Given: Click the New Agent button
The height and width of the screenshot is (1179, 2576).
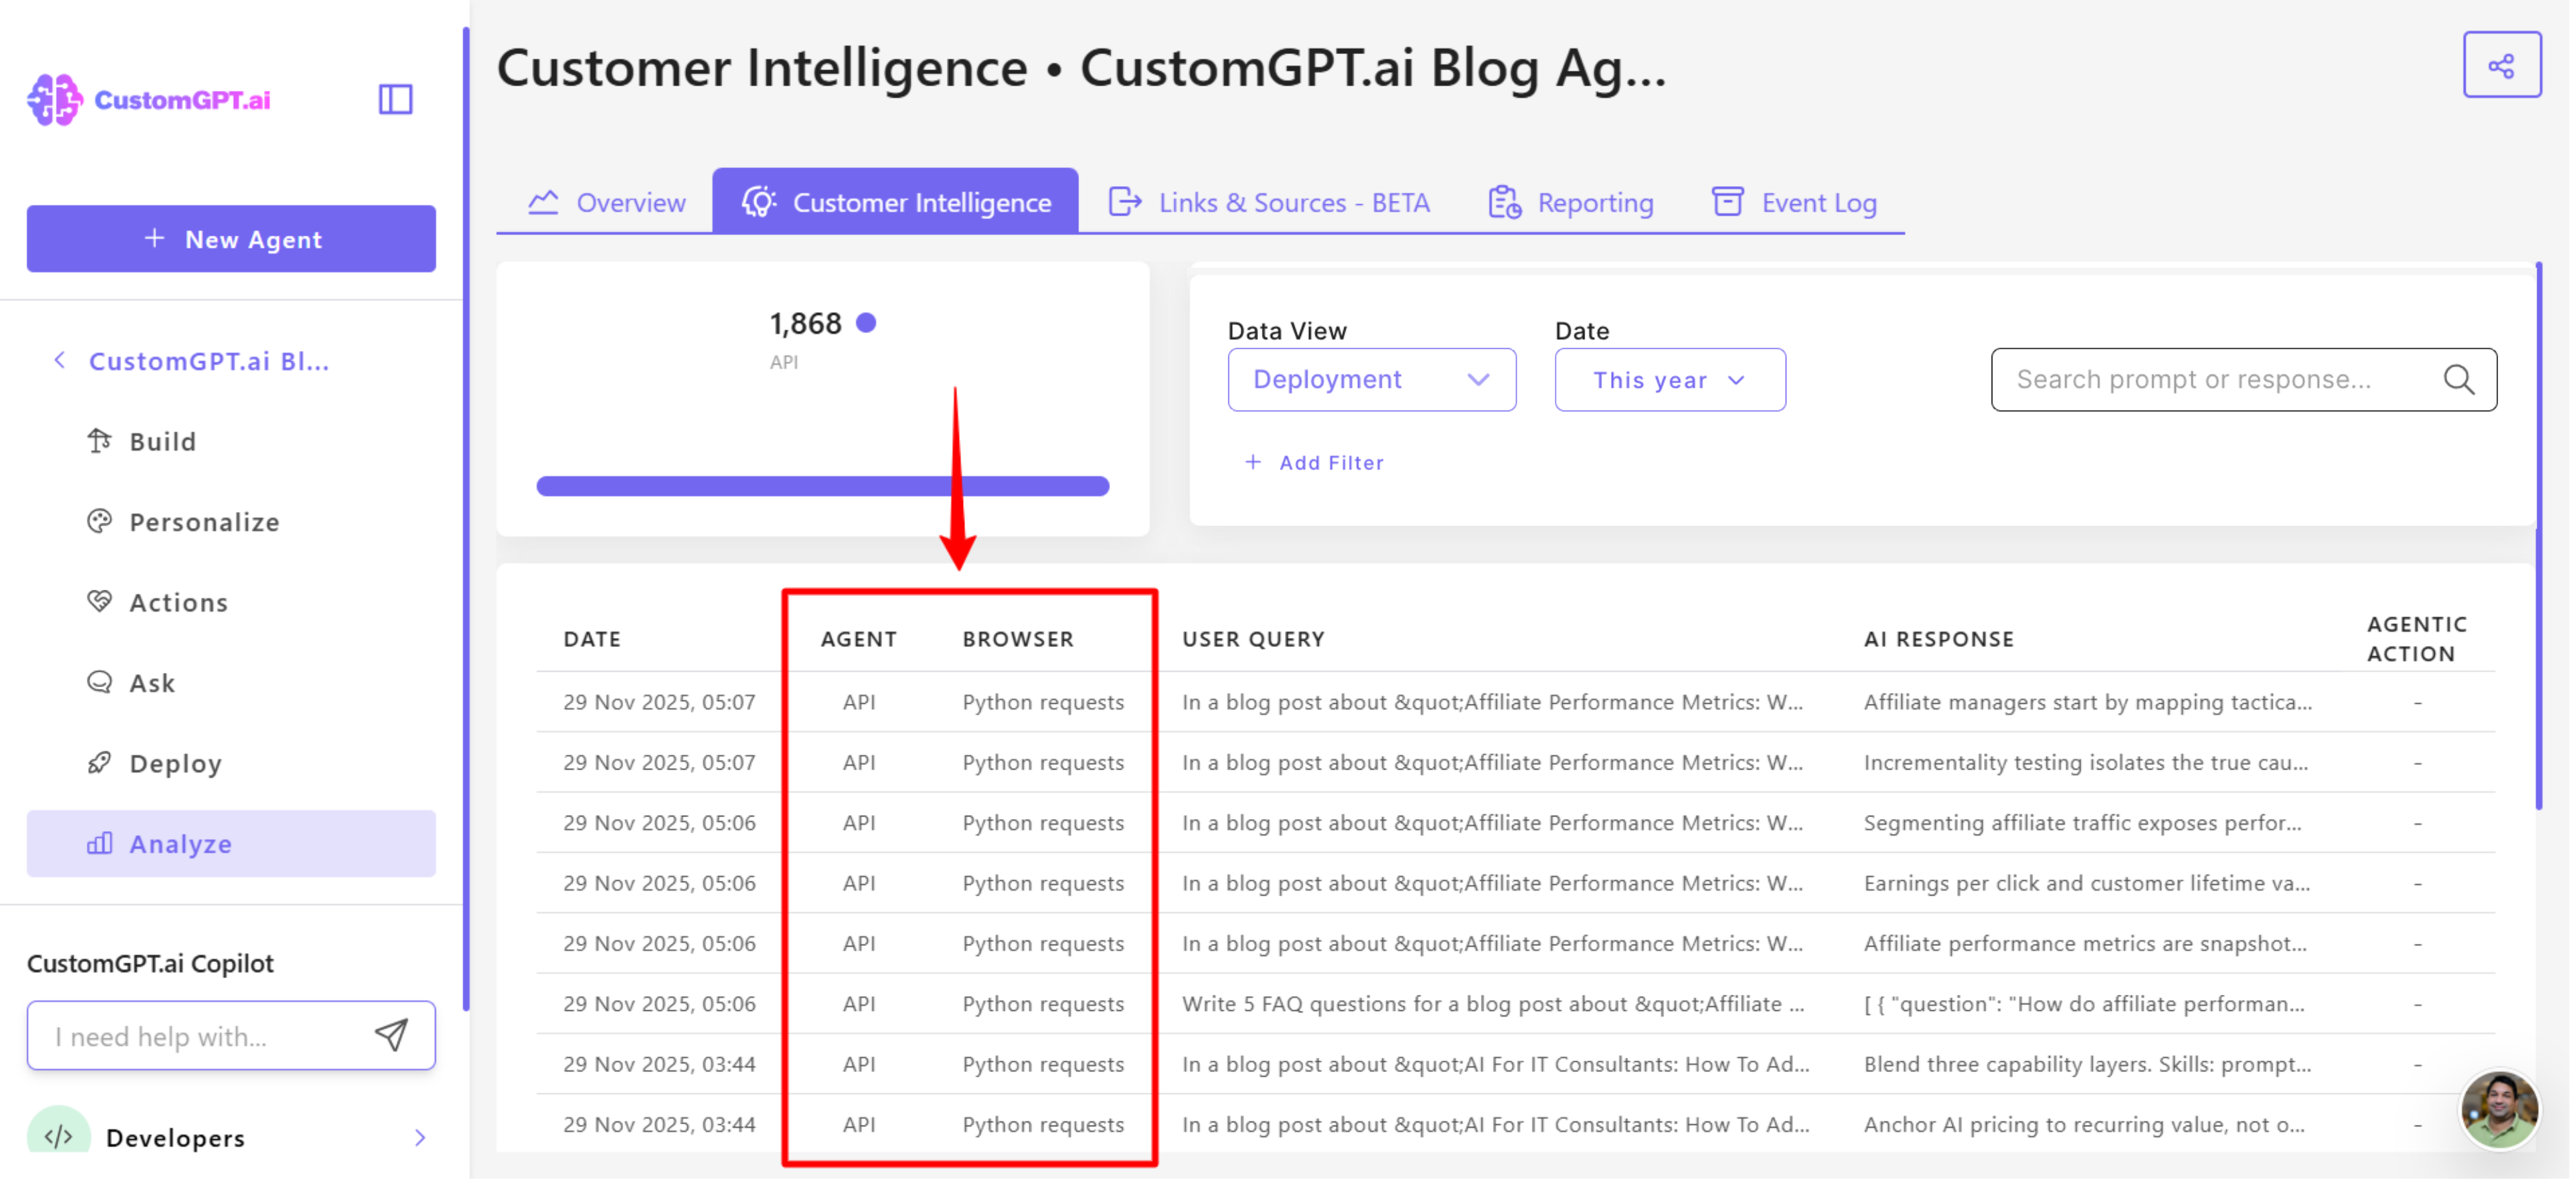Looking at the screenshot, I should pyautogui.click(x=231, y=239).
